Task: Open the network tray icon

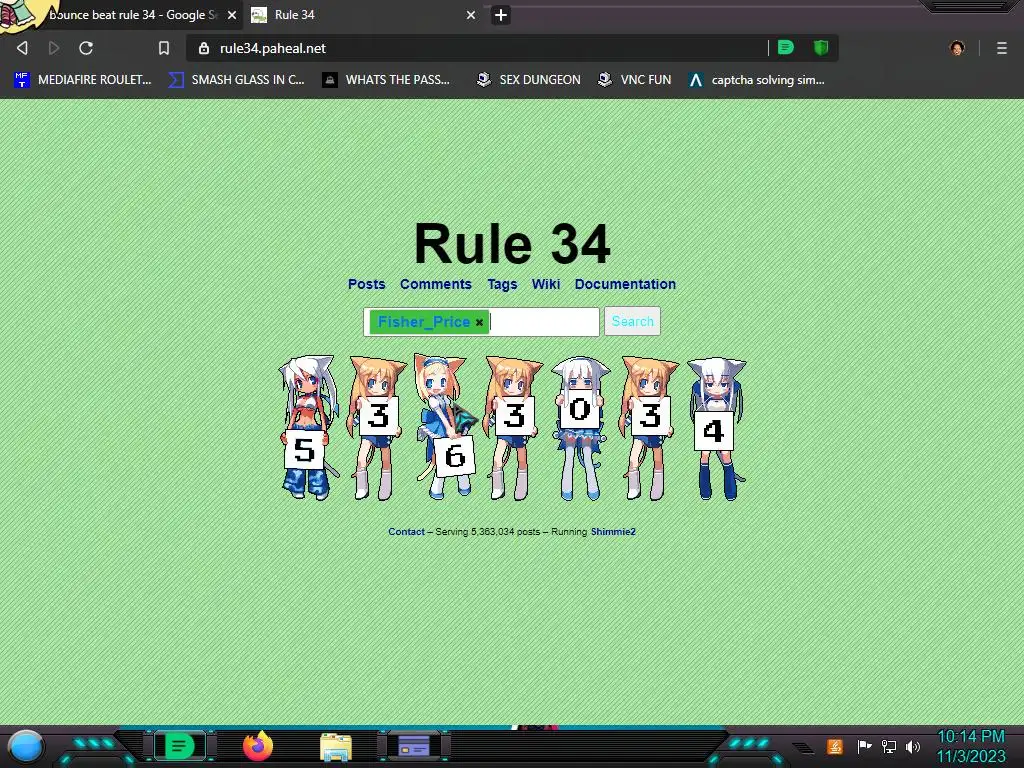Action: point(889,746)
